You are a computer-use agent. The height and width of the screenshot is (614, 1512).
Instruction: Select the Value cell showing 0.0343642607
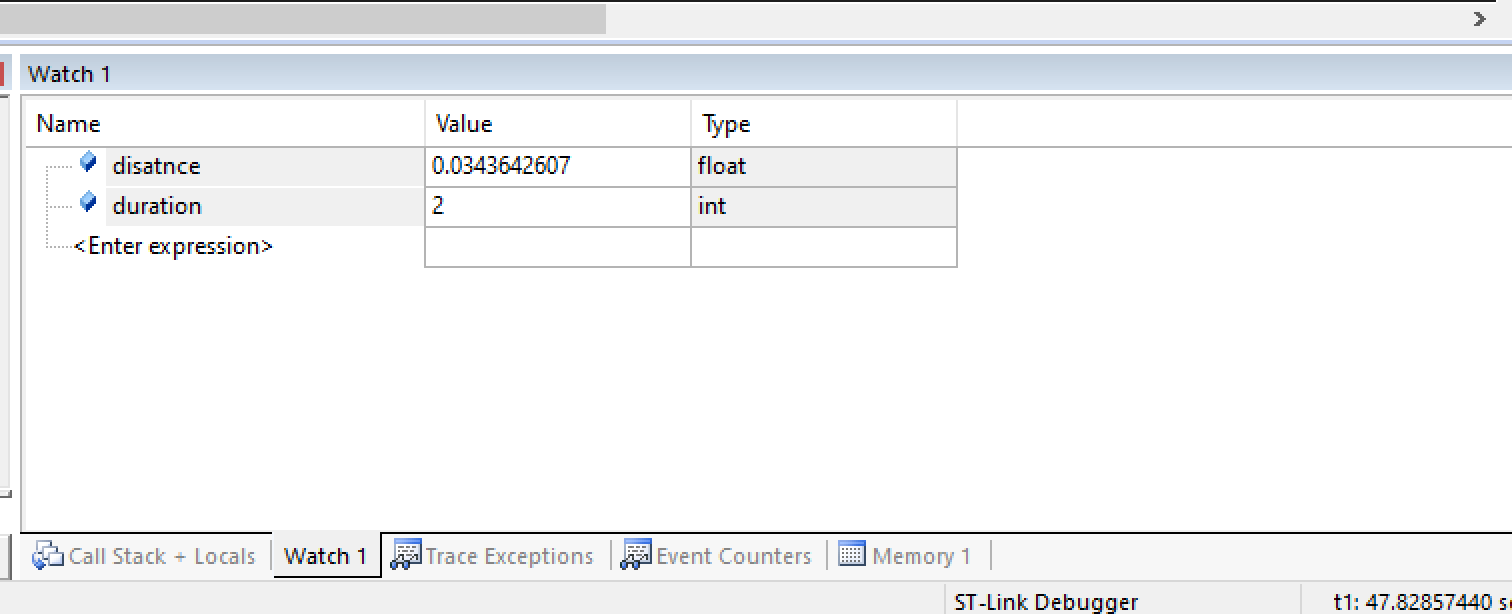(x=500, y=165)
